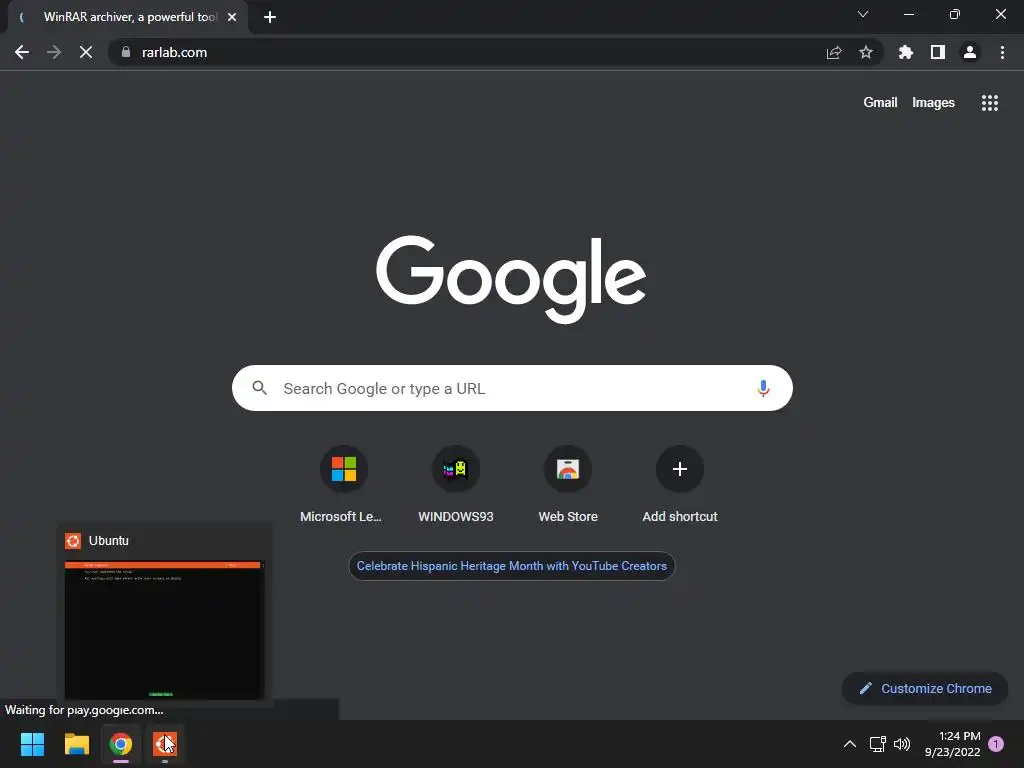
Task: Toggle the Chrome side panel
Action: click(938, 52)
